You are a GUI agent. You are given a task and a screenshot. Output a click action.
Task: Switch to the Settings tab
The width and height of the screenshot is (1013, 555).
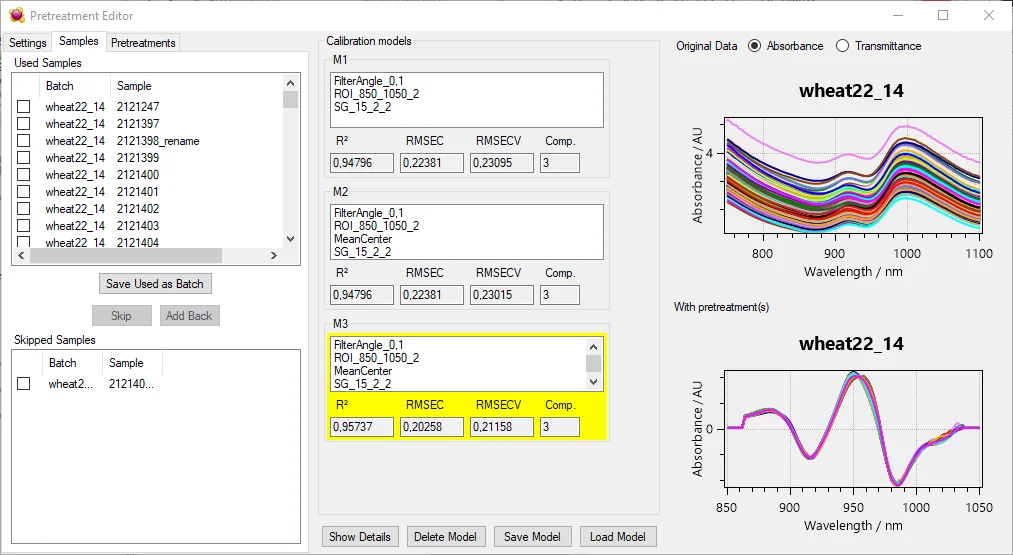(28, 43)
